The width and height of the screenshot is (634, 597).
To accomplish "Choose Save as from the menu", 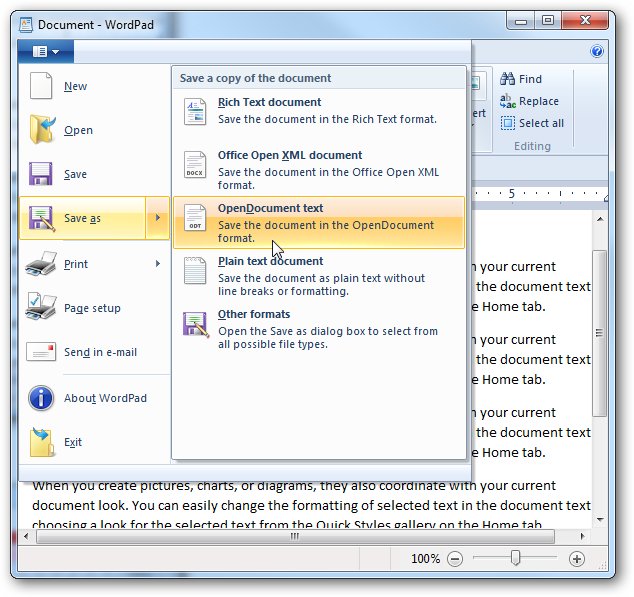I will point(83,218).
